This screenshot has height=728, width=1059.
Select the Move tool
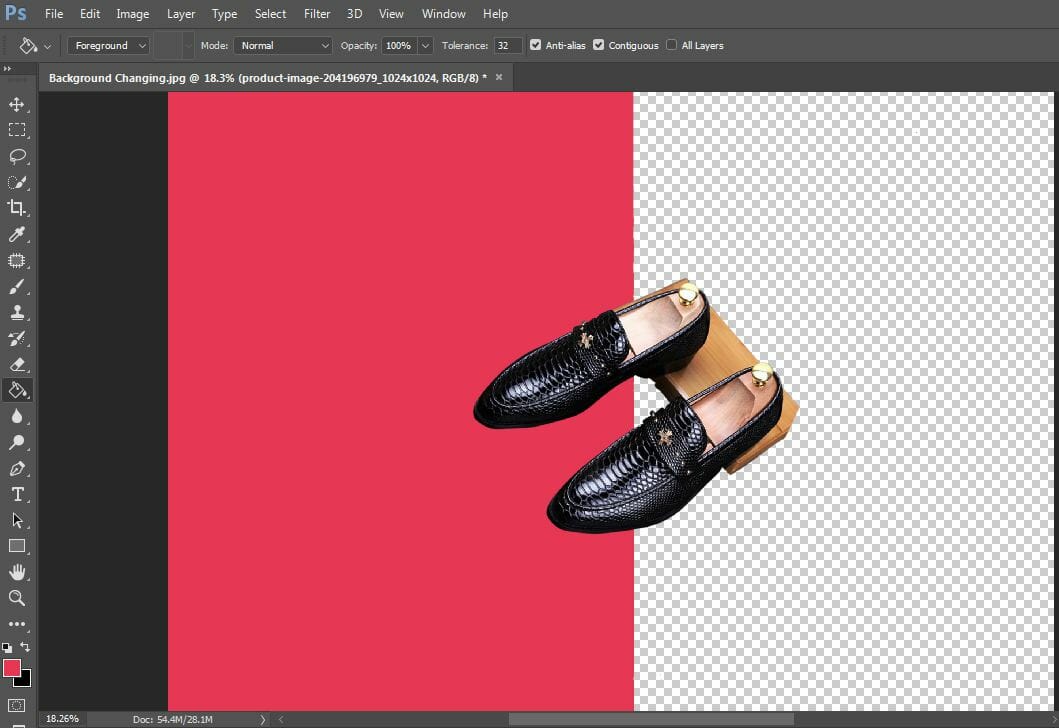point(16,103)
